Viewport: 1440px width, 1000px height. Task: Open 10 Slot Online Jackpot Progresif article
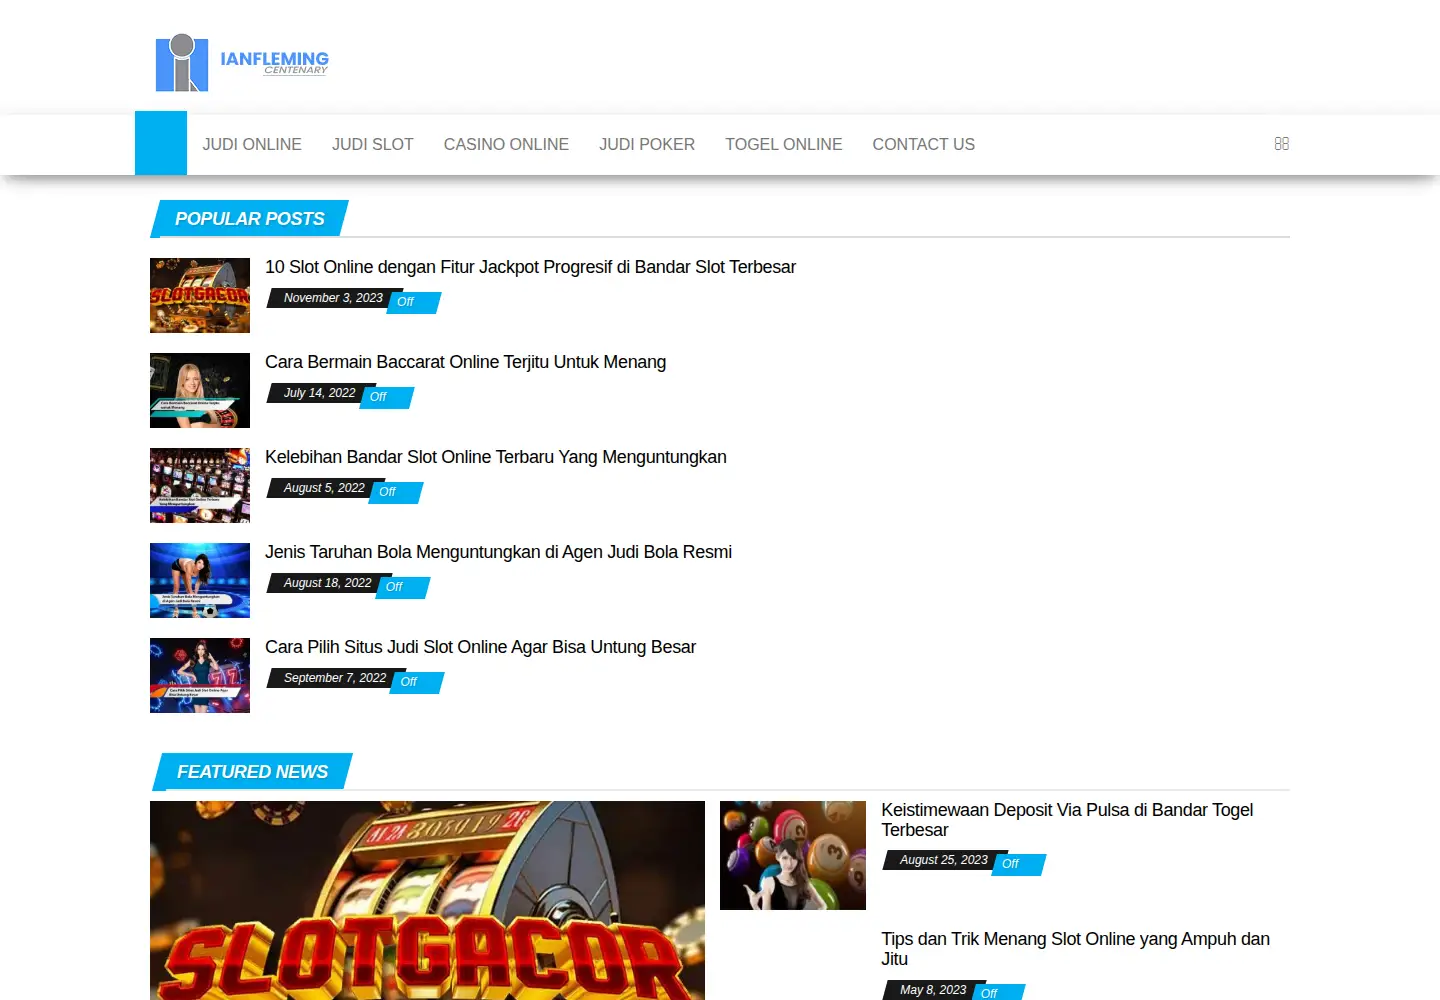tap(530, 267)
